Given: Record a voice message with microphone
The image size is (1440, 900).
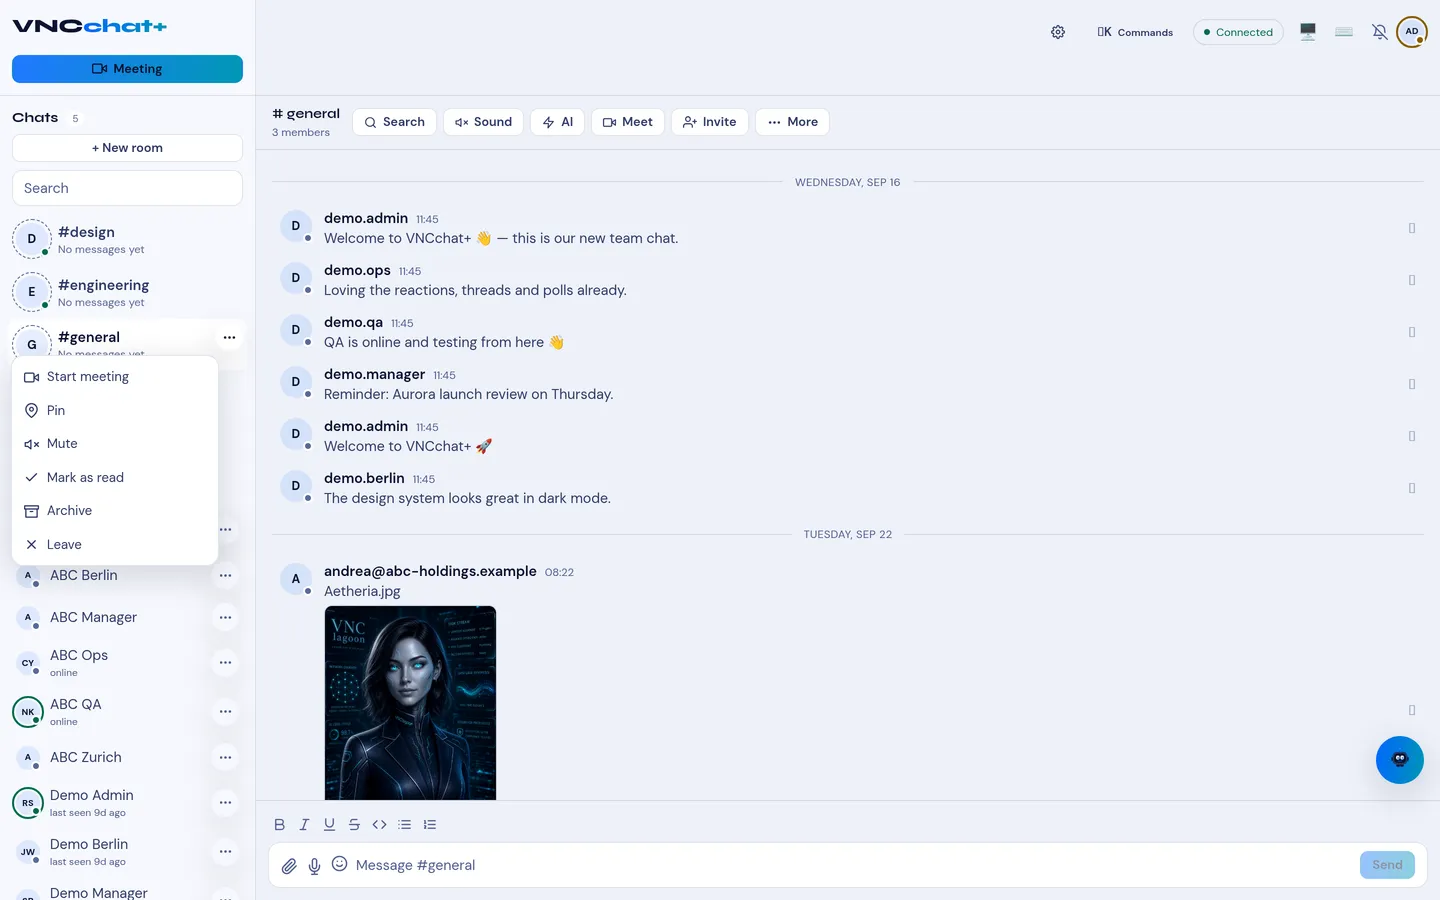Looking at the screenshot, I should click(x=314, y=866).
